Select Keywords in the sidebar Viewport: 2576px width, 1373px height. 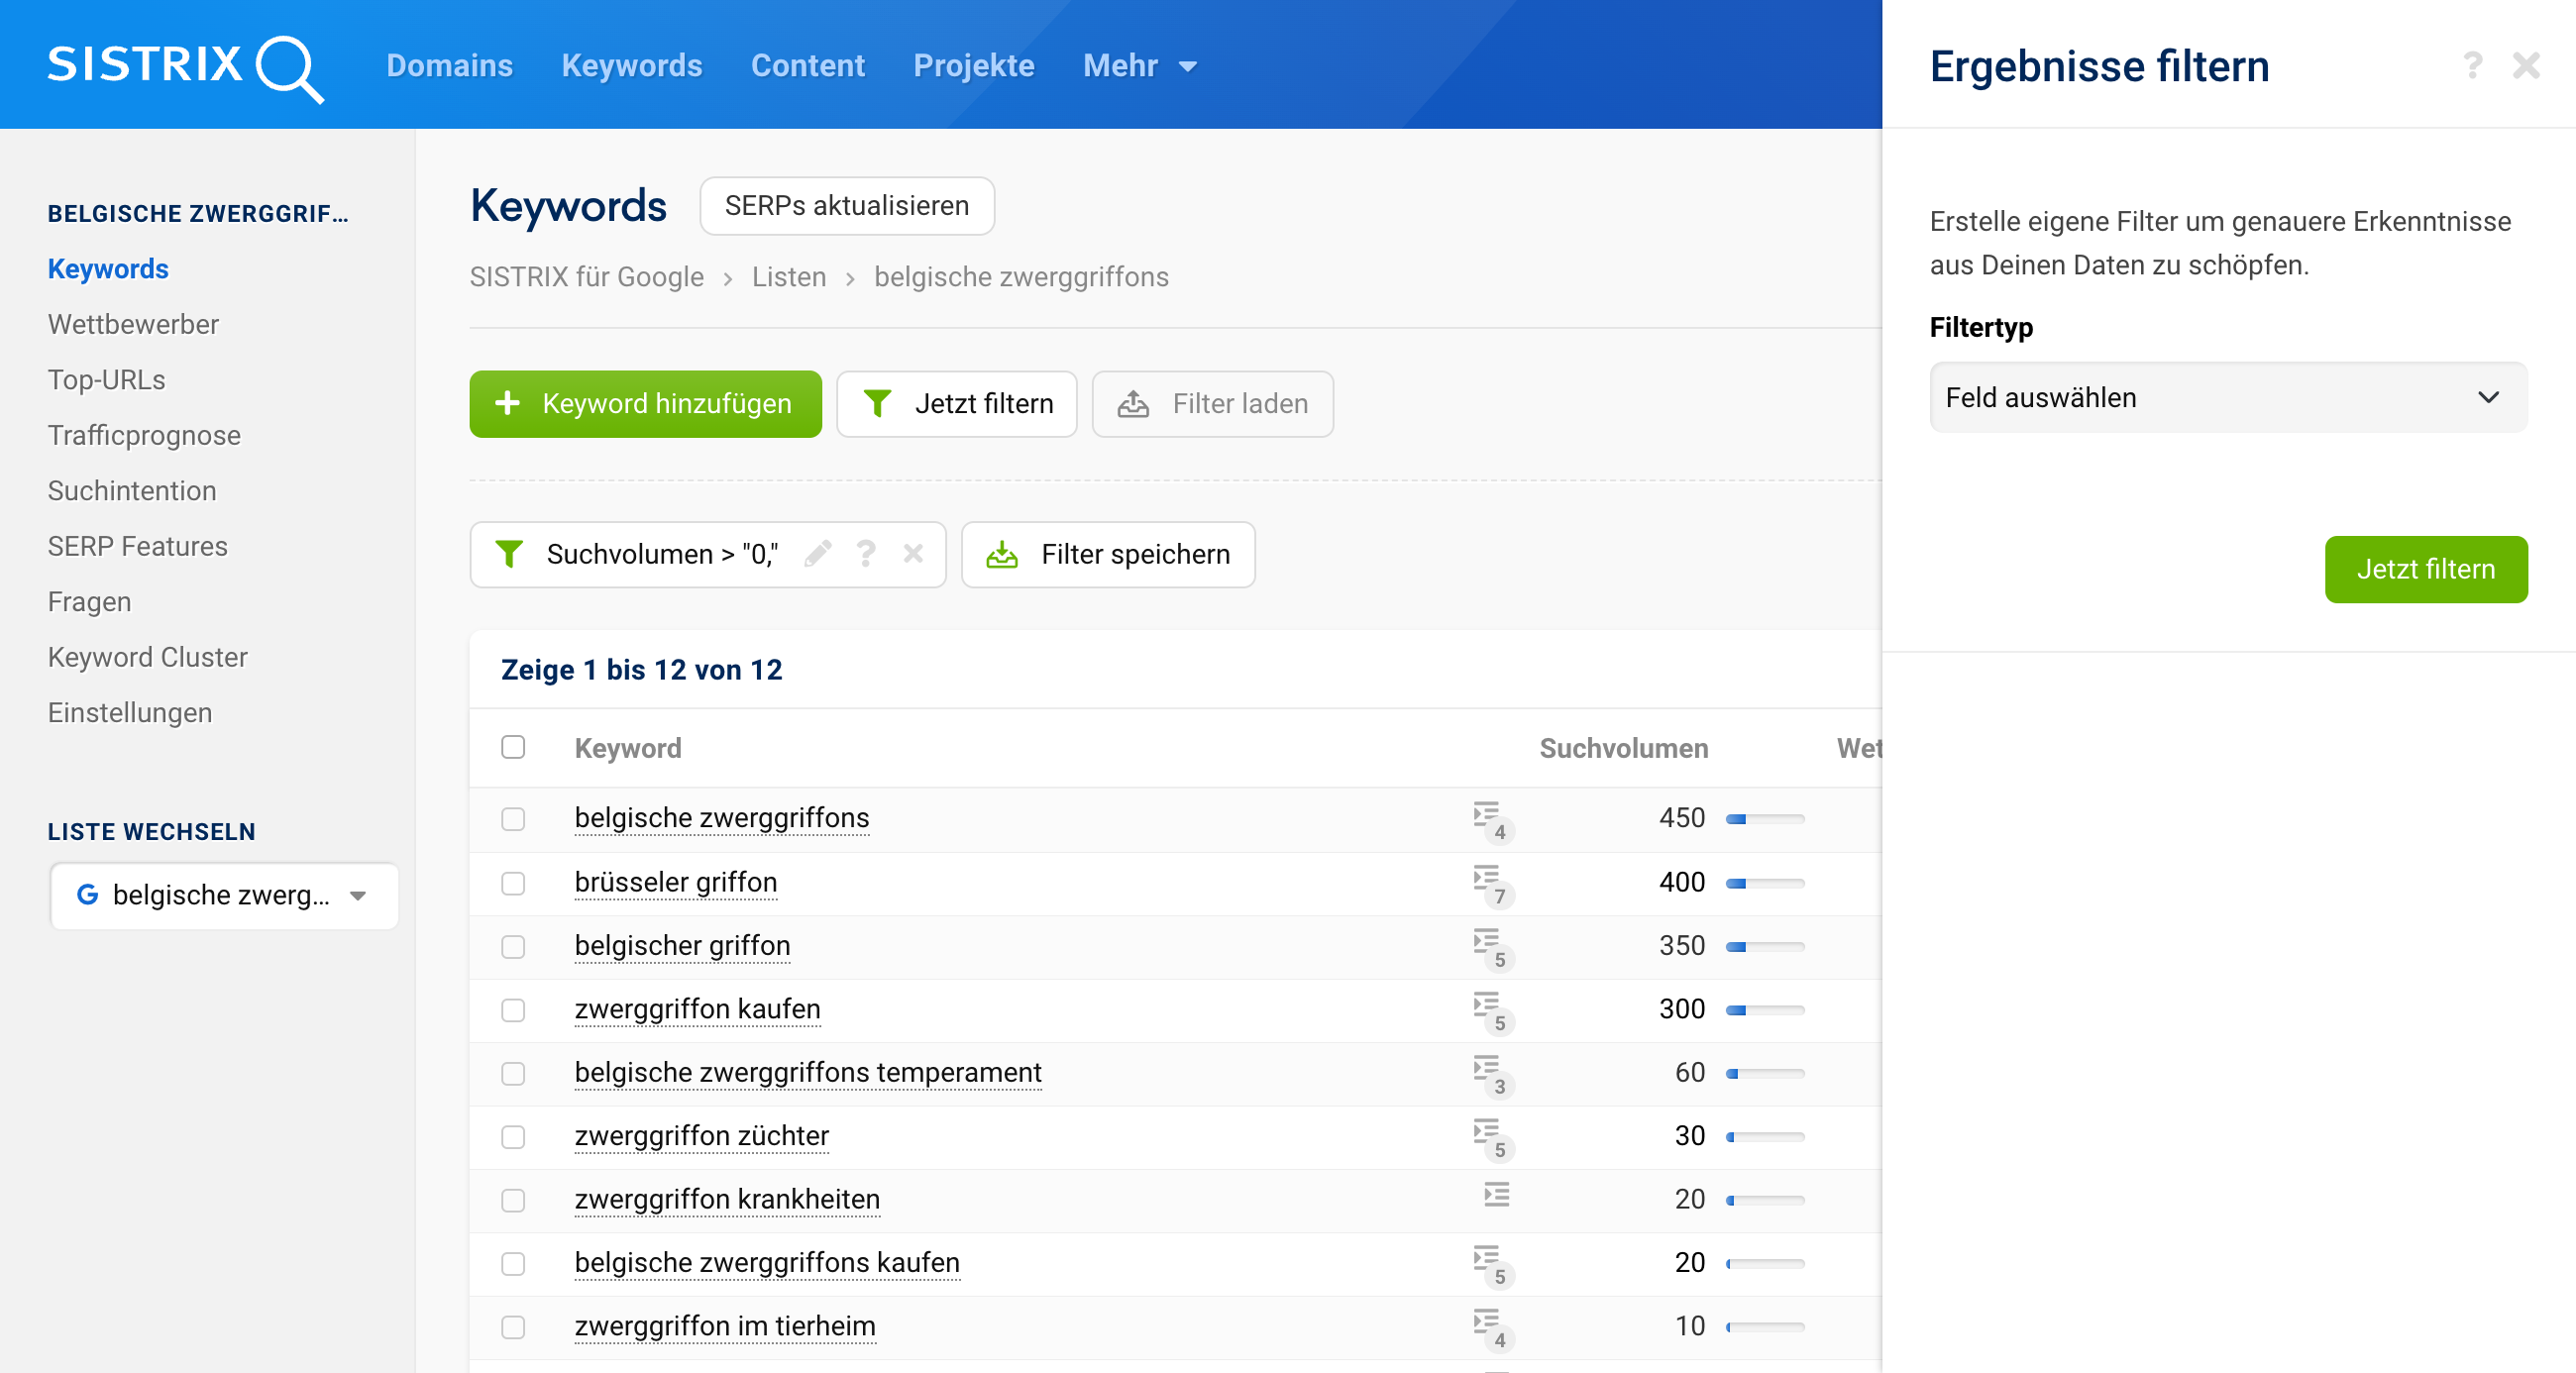pos(108,268)
